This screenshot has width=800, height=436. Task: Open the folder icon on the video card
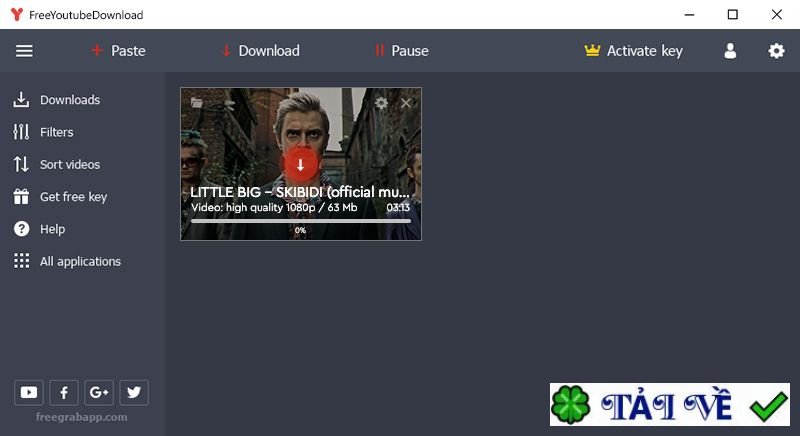[x=196, y=102]
